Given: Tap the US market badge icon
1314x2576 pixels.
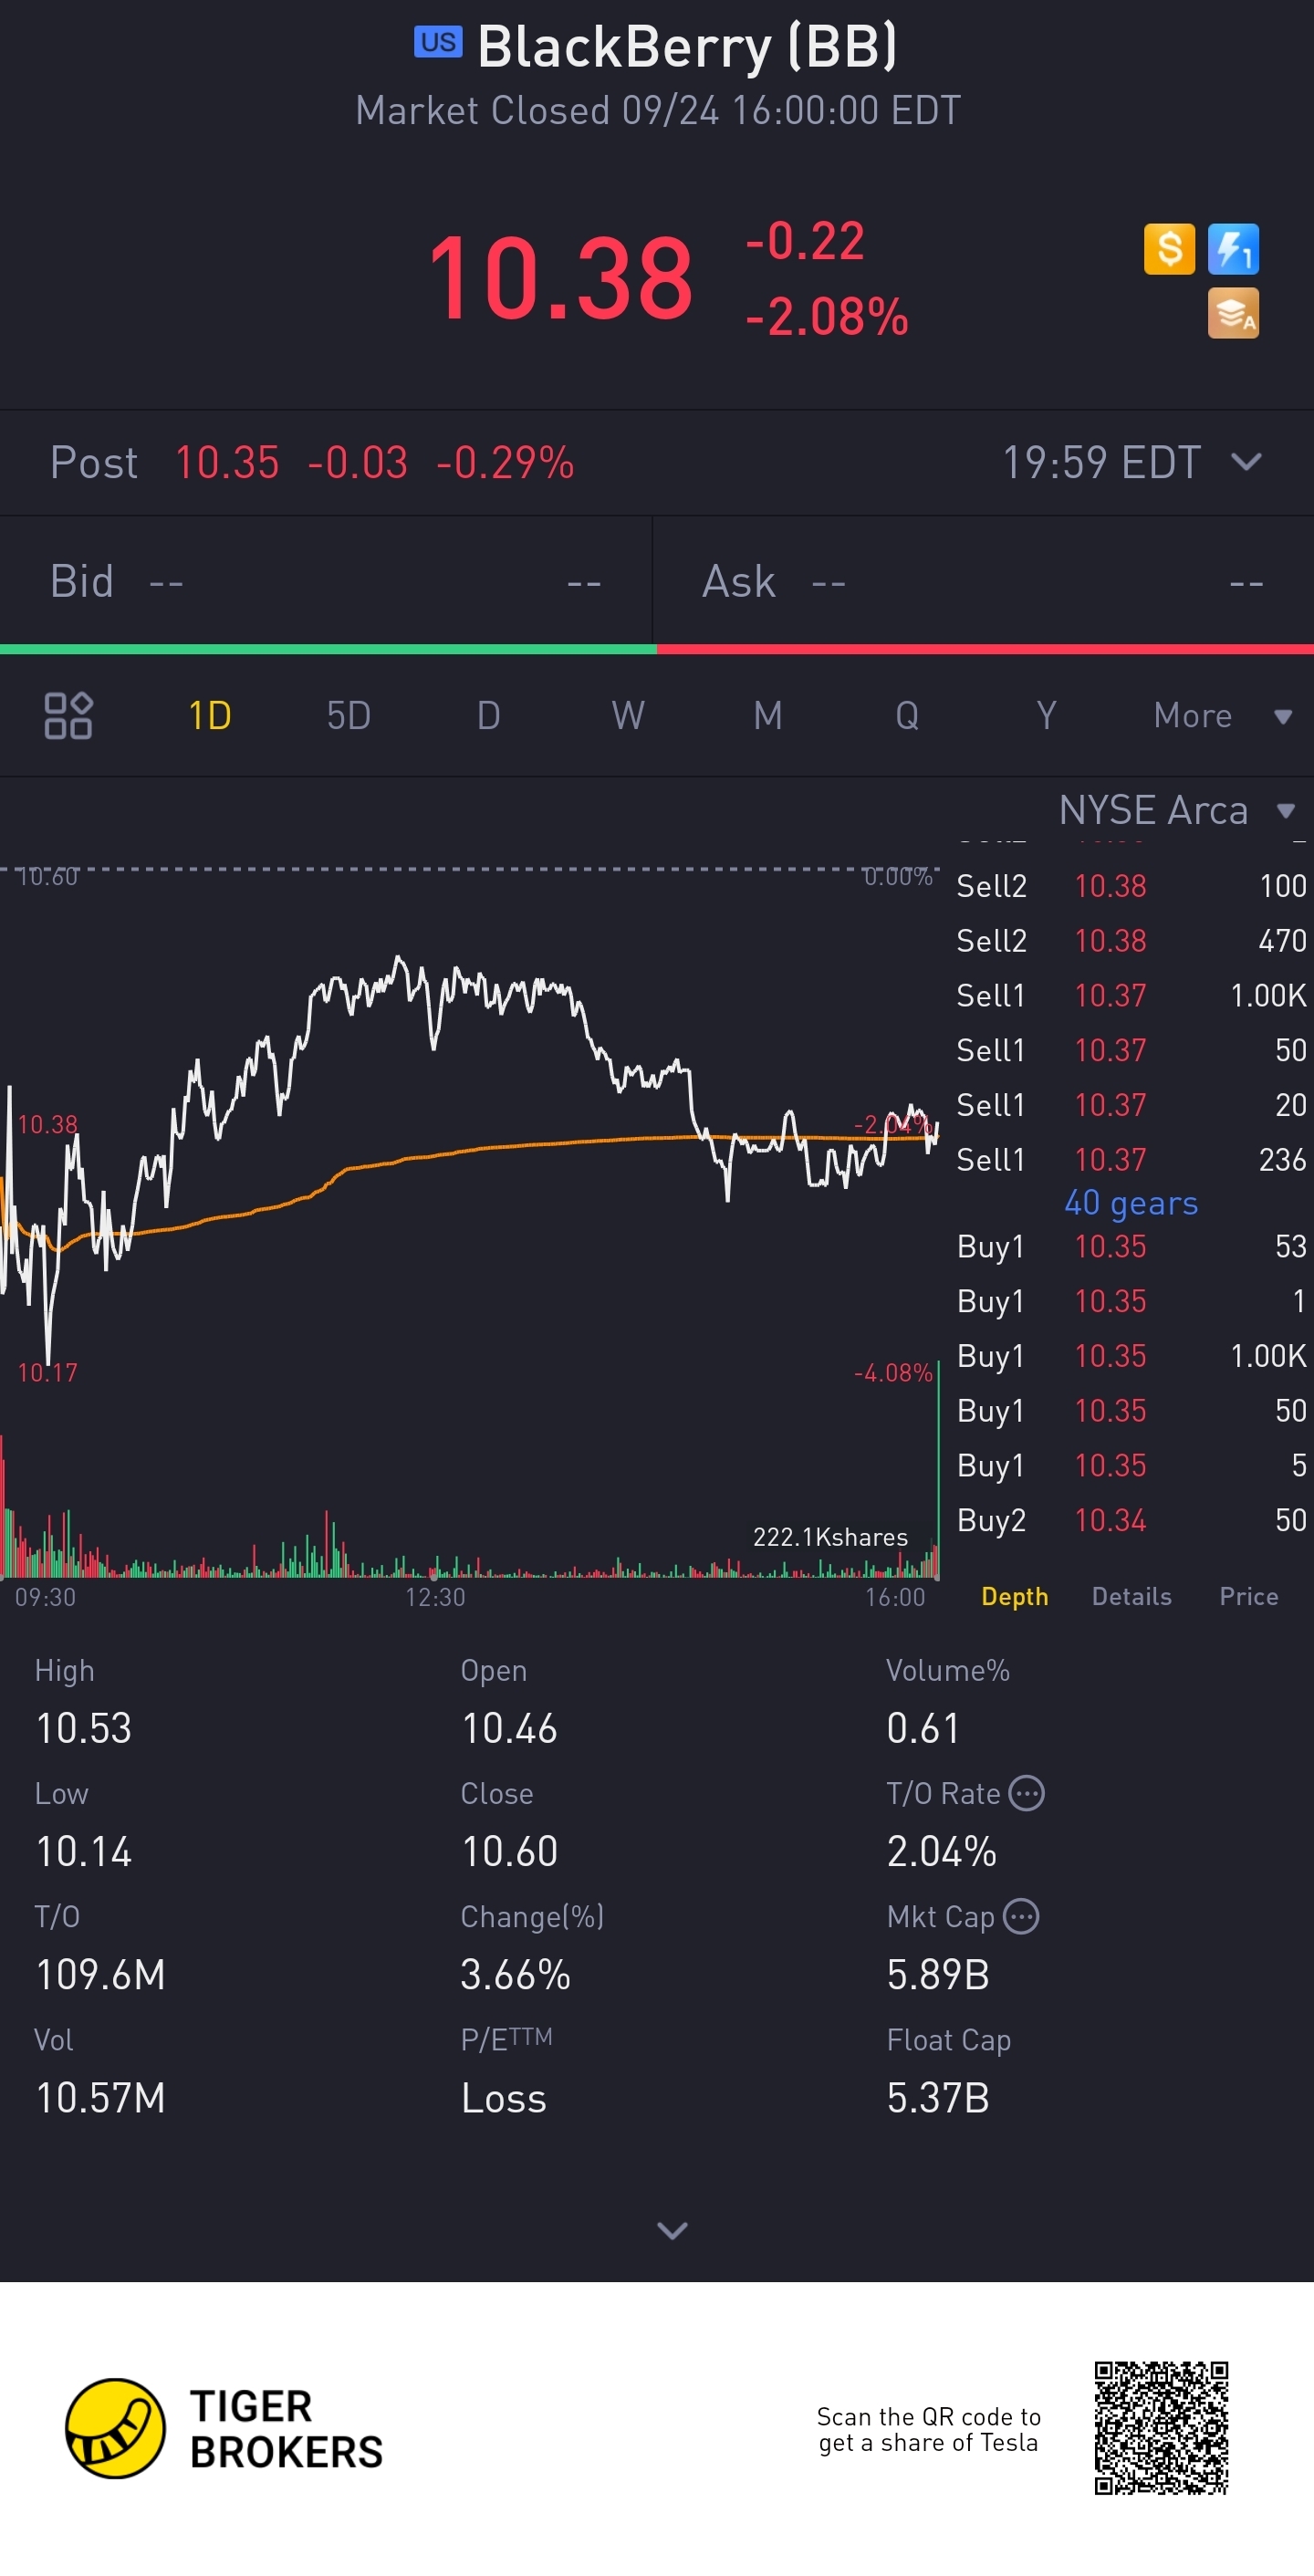Looking at the screenshot, I should [438, 42].
